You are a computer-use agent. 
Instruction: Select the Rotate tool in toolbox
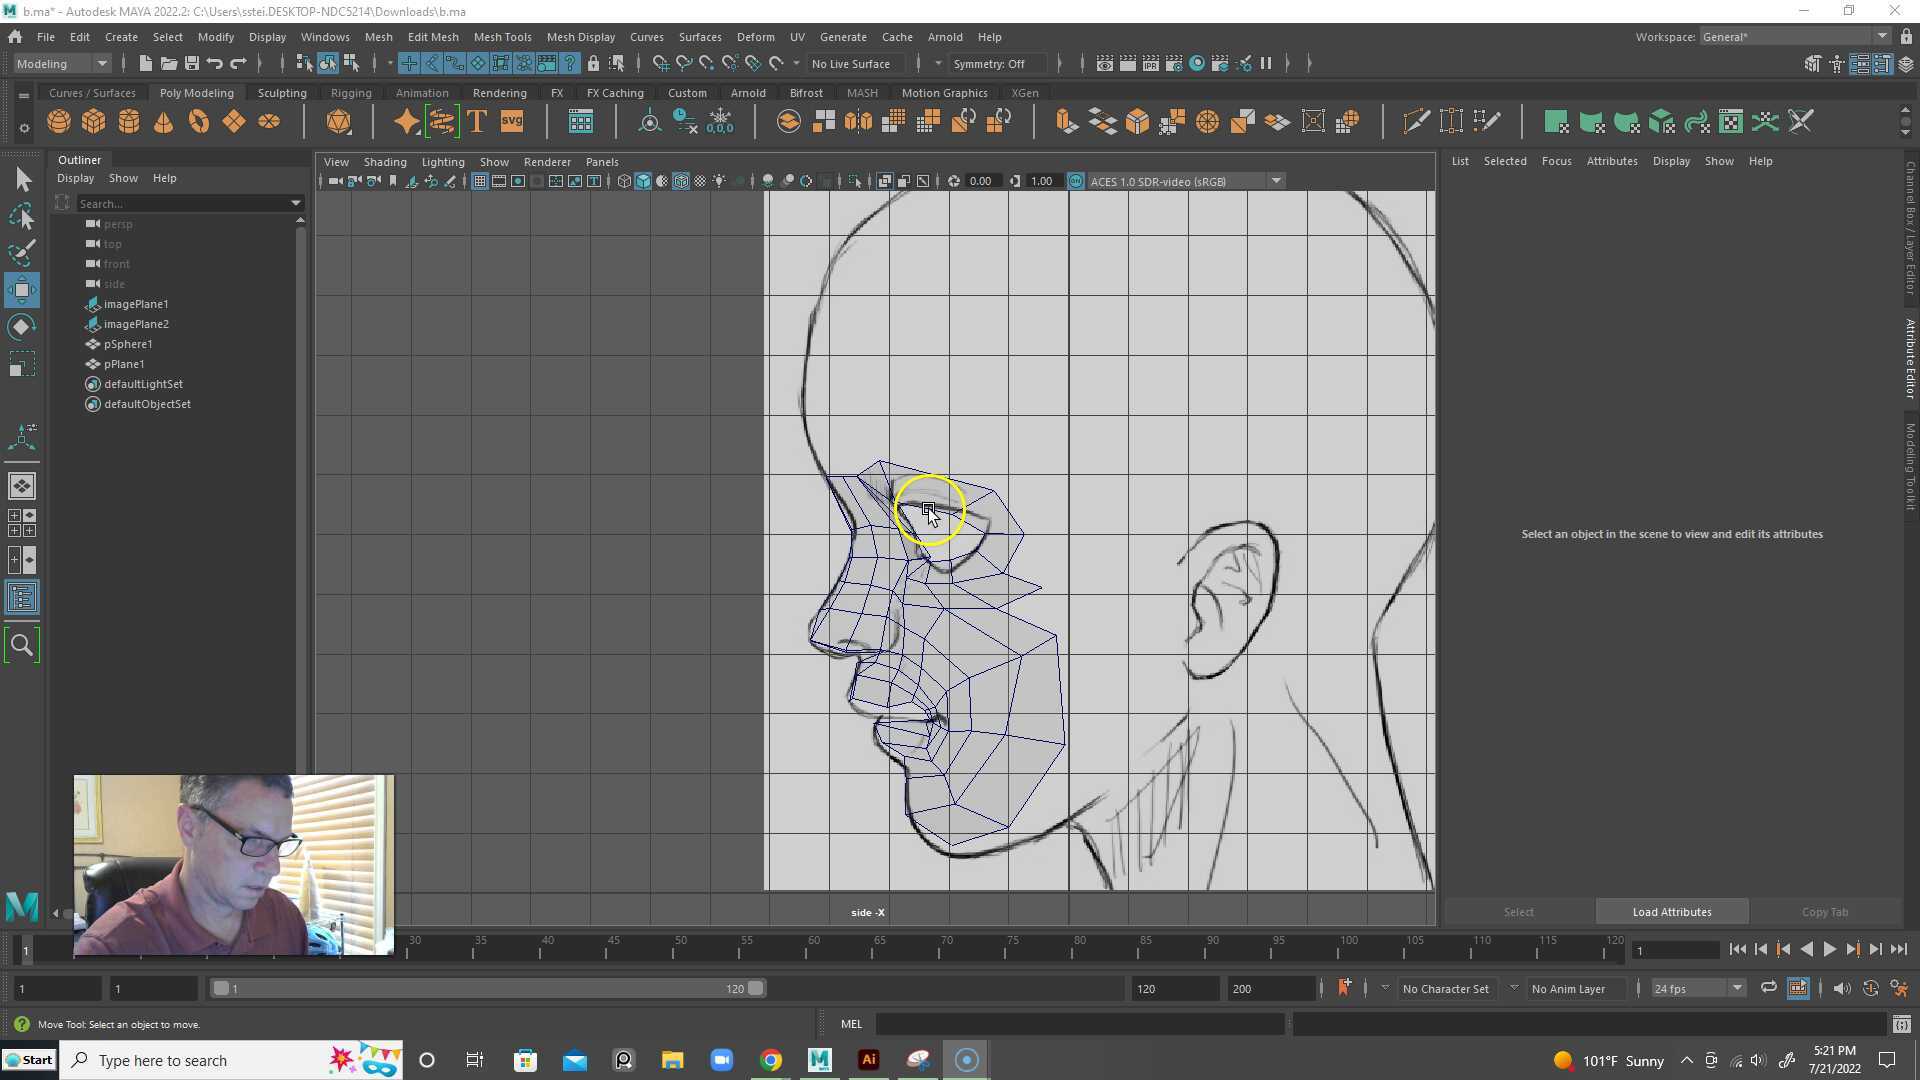pos(22,327)
